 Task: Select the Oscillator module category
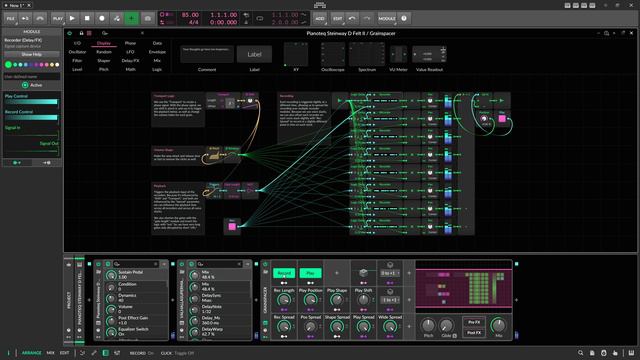pos(77,52)
